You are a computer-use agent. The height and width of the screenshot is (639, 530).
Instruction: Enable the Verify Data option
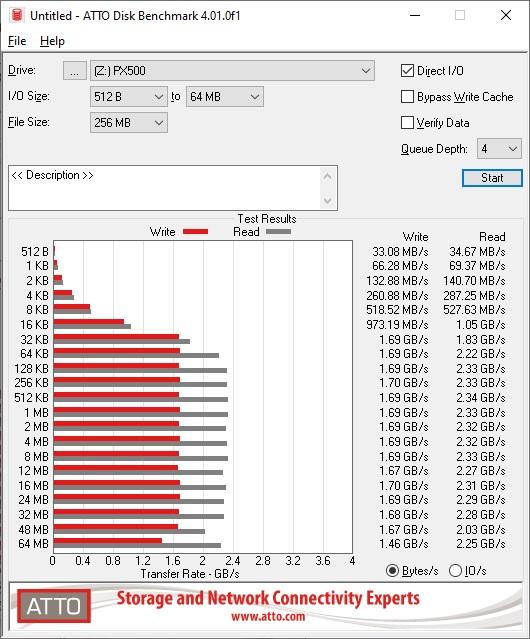407,123
